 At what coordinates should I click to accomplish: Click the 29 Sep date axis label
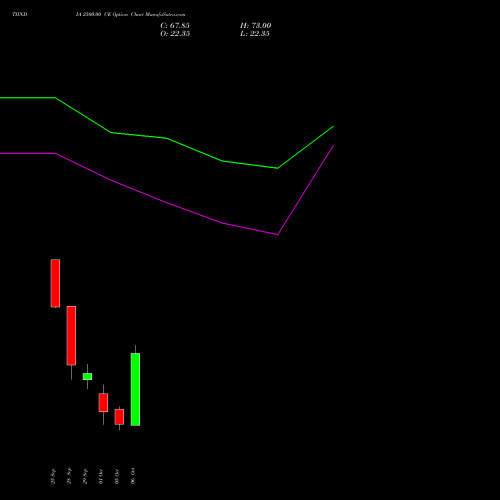(85, 476)
